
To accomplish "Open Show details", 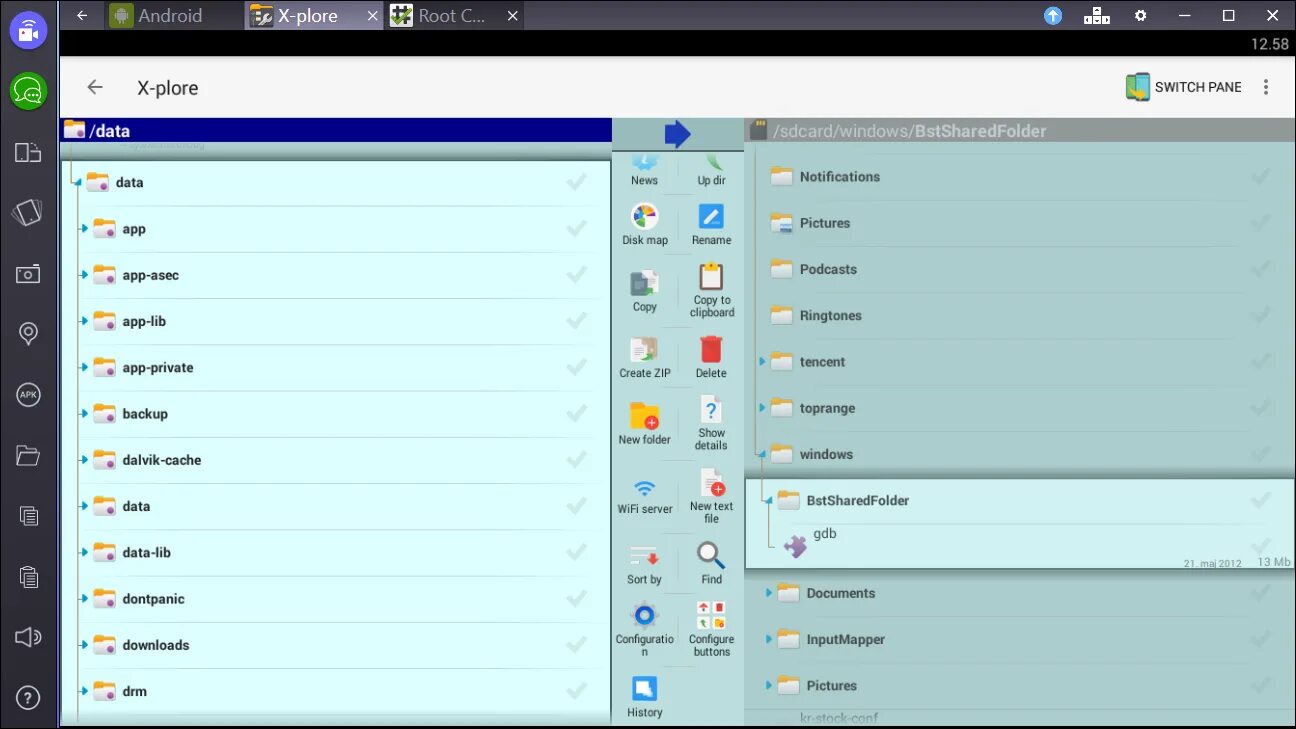I will pyautogui.click(x=711, y=423).
